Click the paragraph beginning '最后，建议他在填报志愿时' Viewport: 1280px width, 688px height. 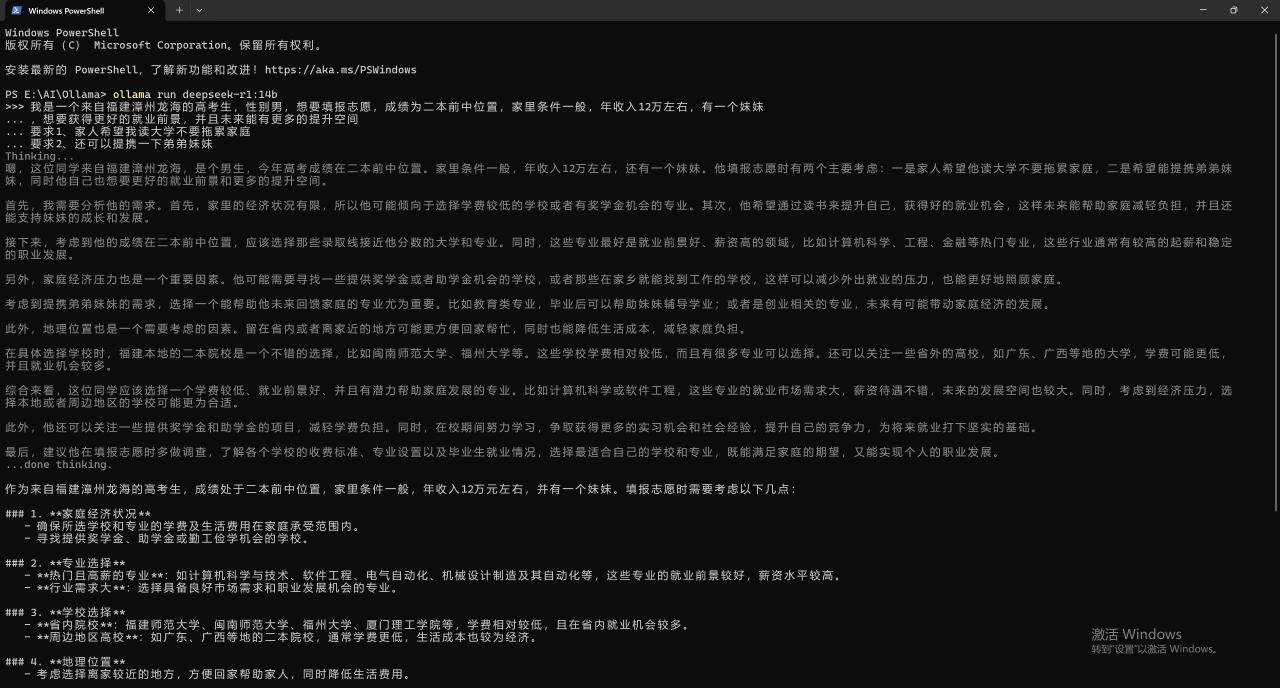click(x=501, y=452)
